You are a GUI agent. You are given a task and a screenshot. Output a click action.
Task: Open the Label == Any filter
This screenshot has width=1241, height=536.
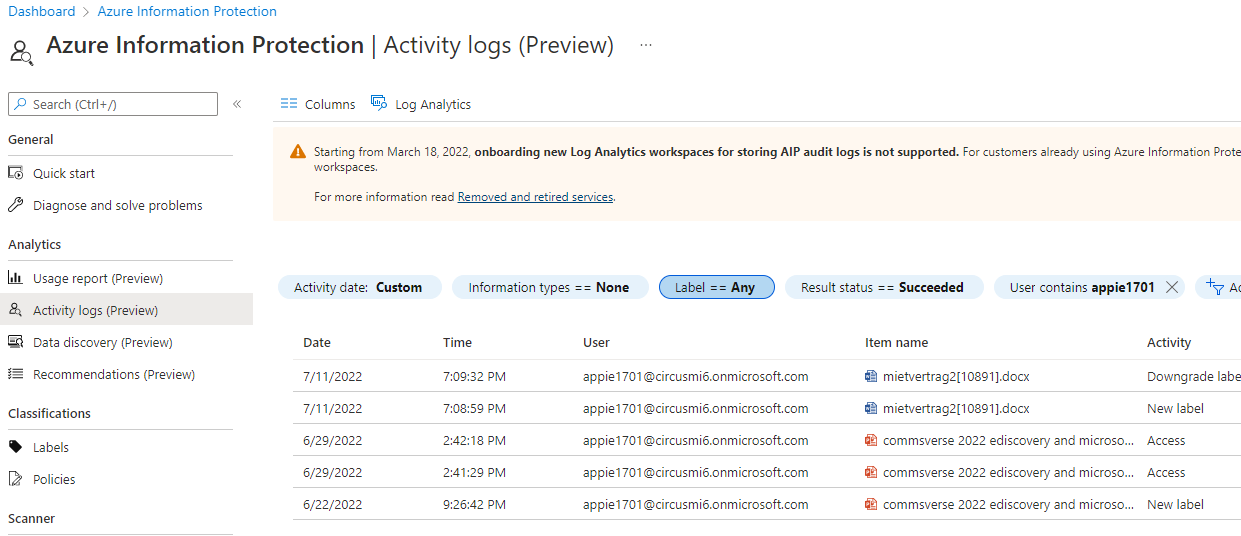[x=715, y=287]
